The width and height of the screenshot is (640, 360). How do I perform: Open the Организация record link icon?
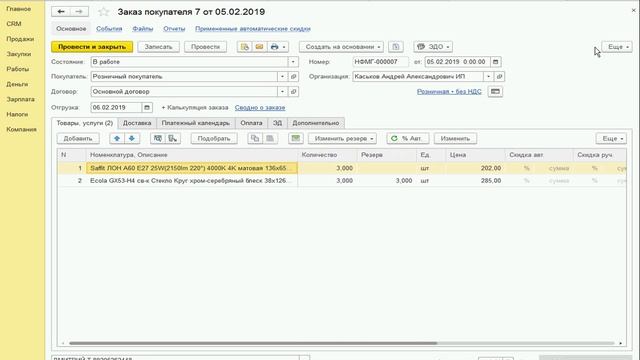coord(499,76)
